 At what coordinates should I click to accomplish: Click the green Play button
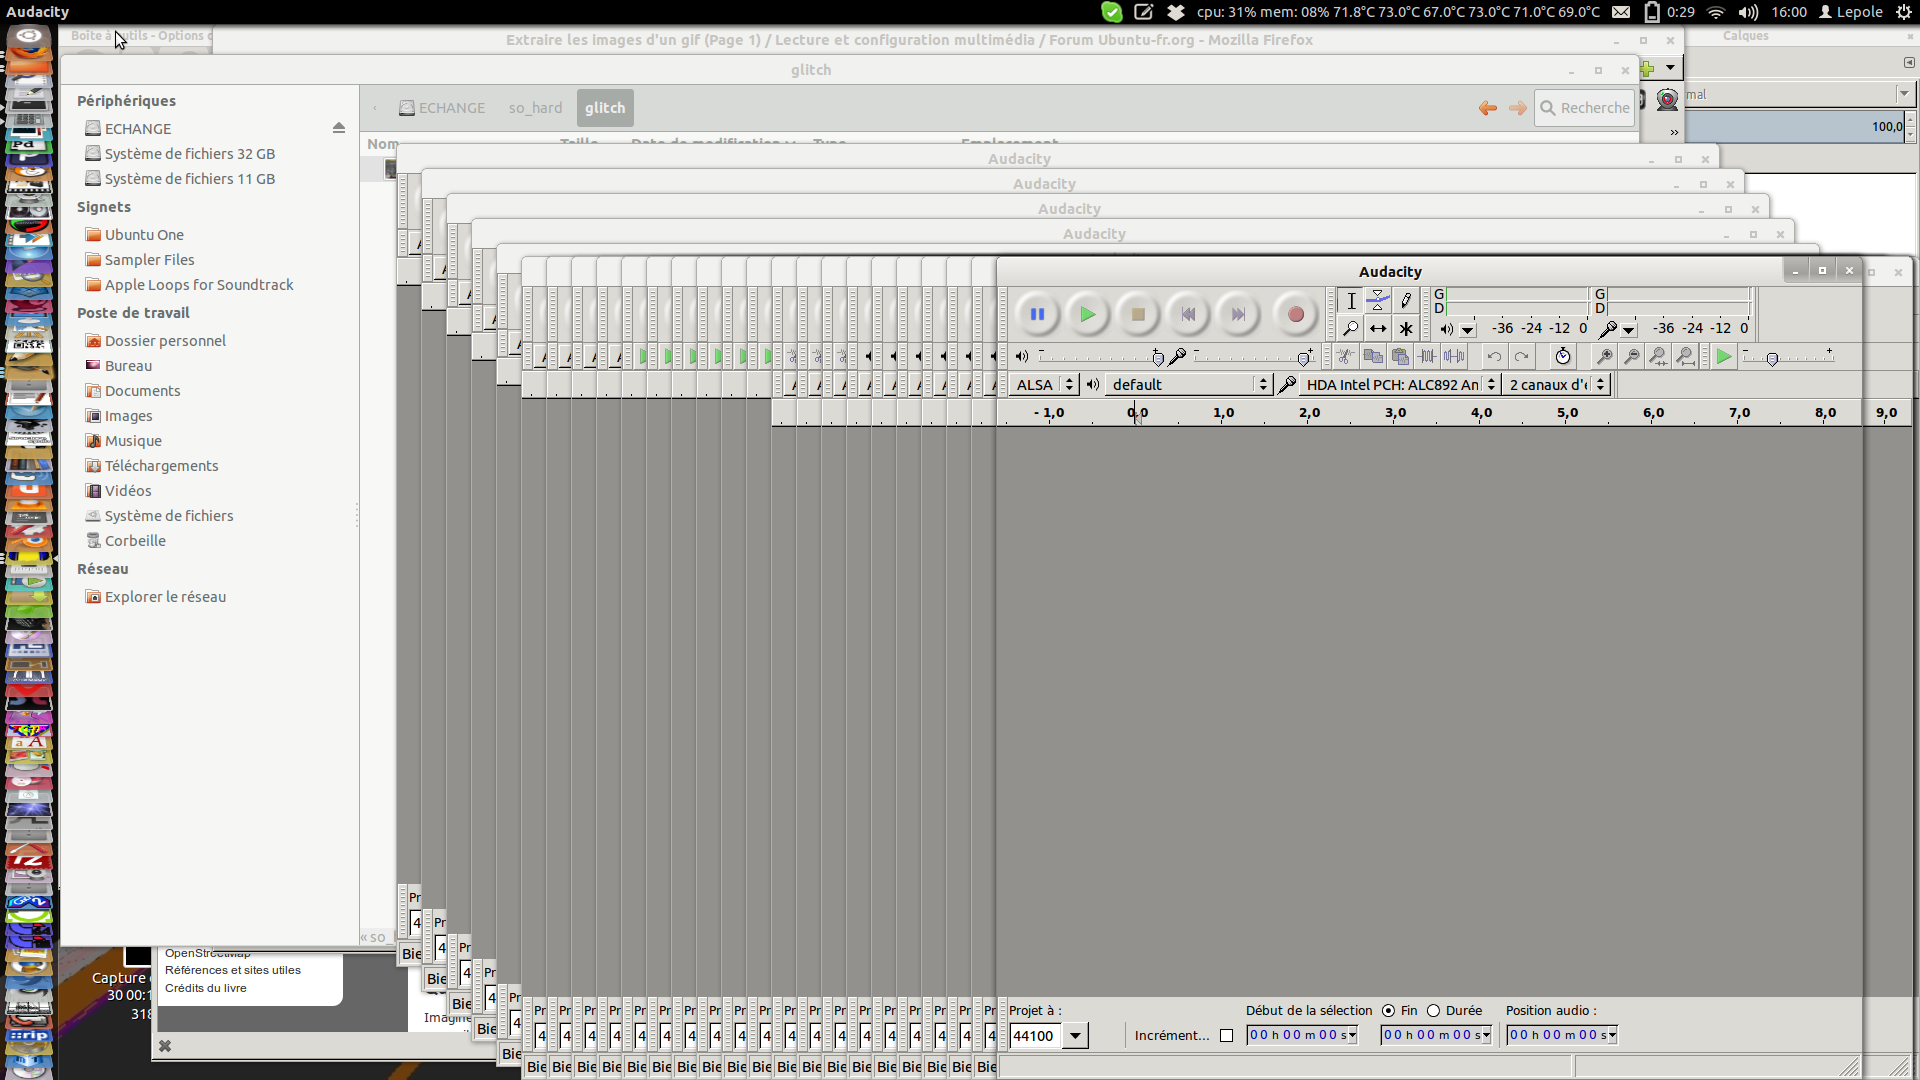coord(1087,314)
